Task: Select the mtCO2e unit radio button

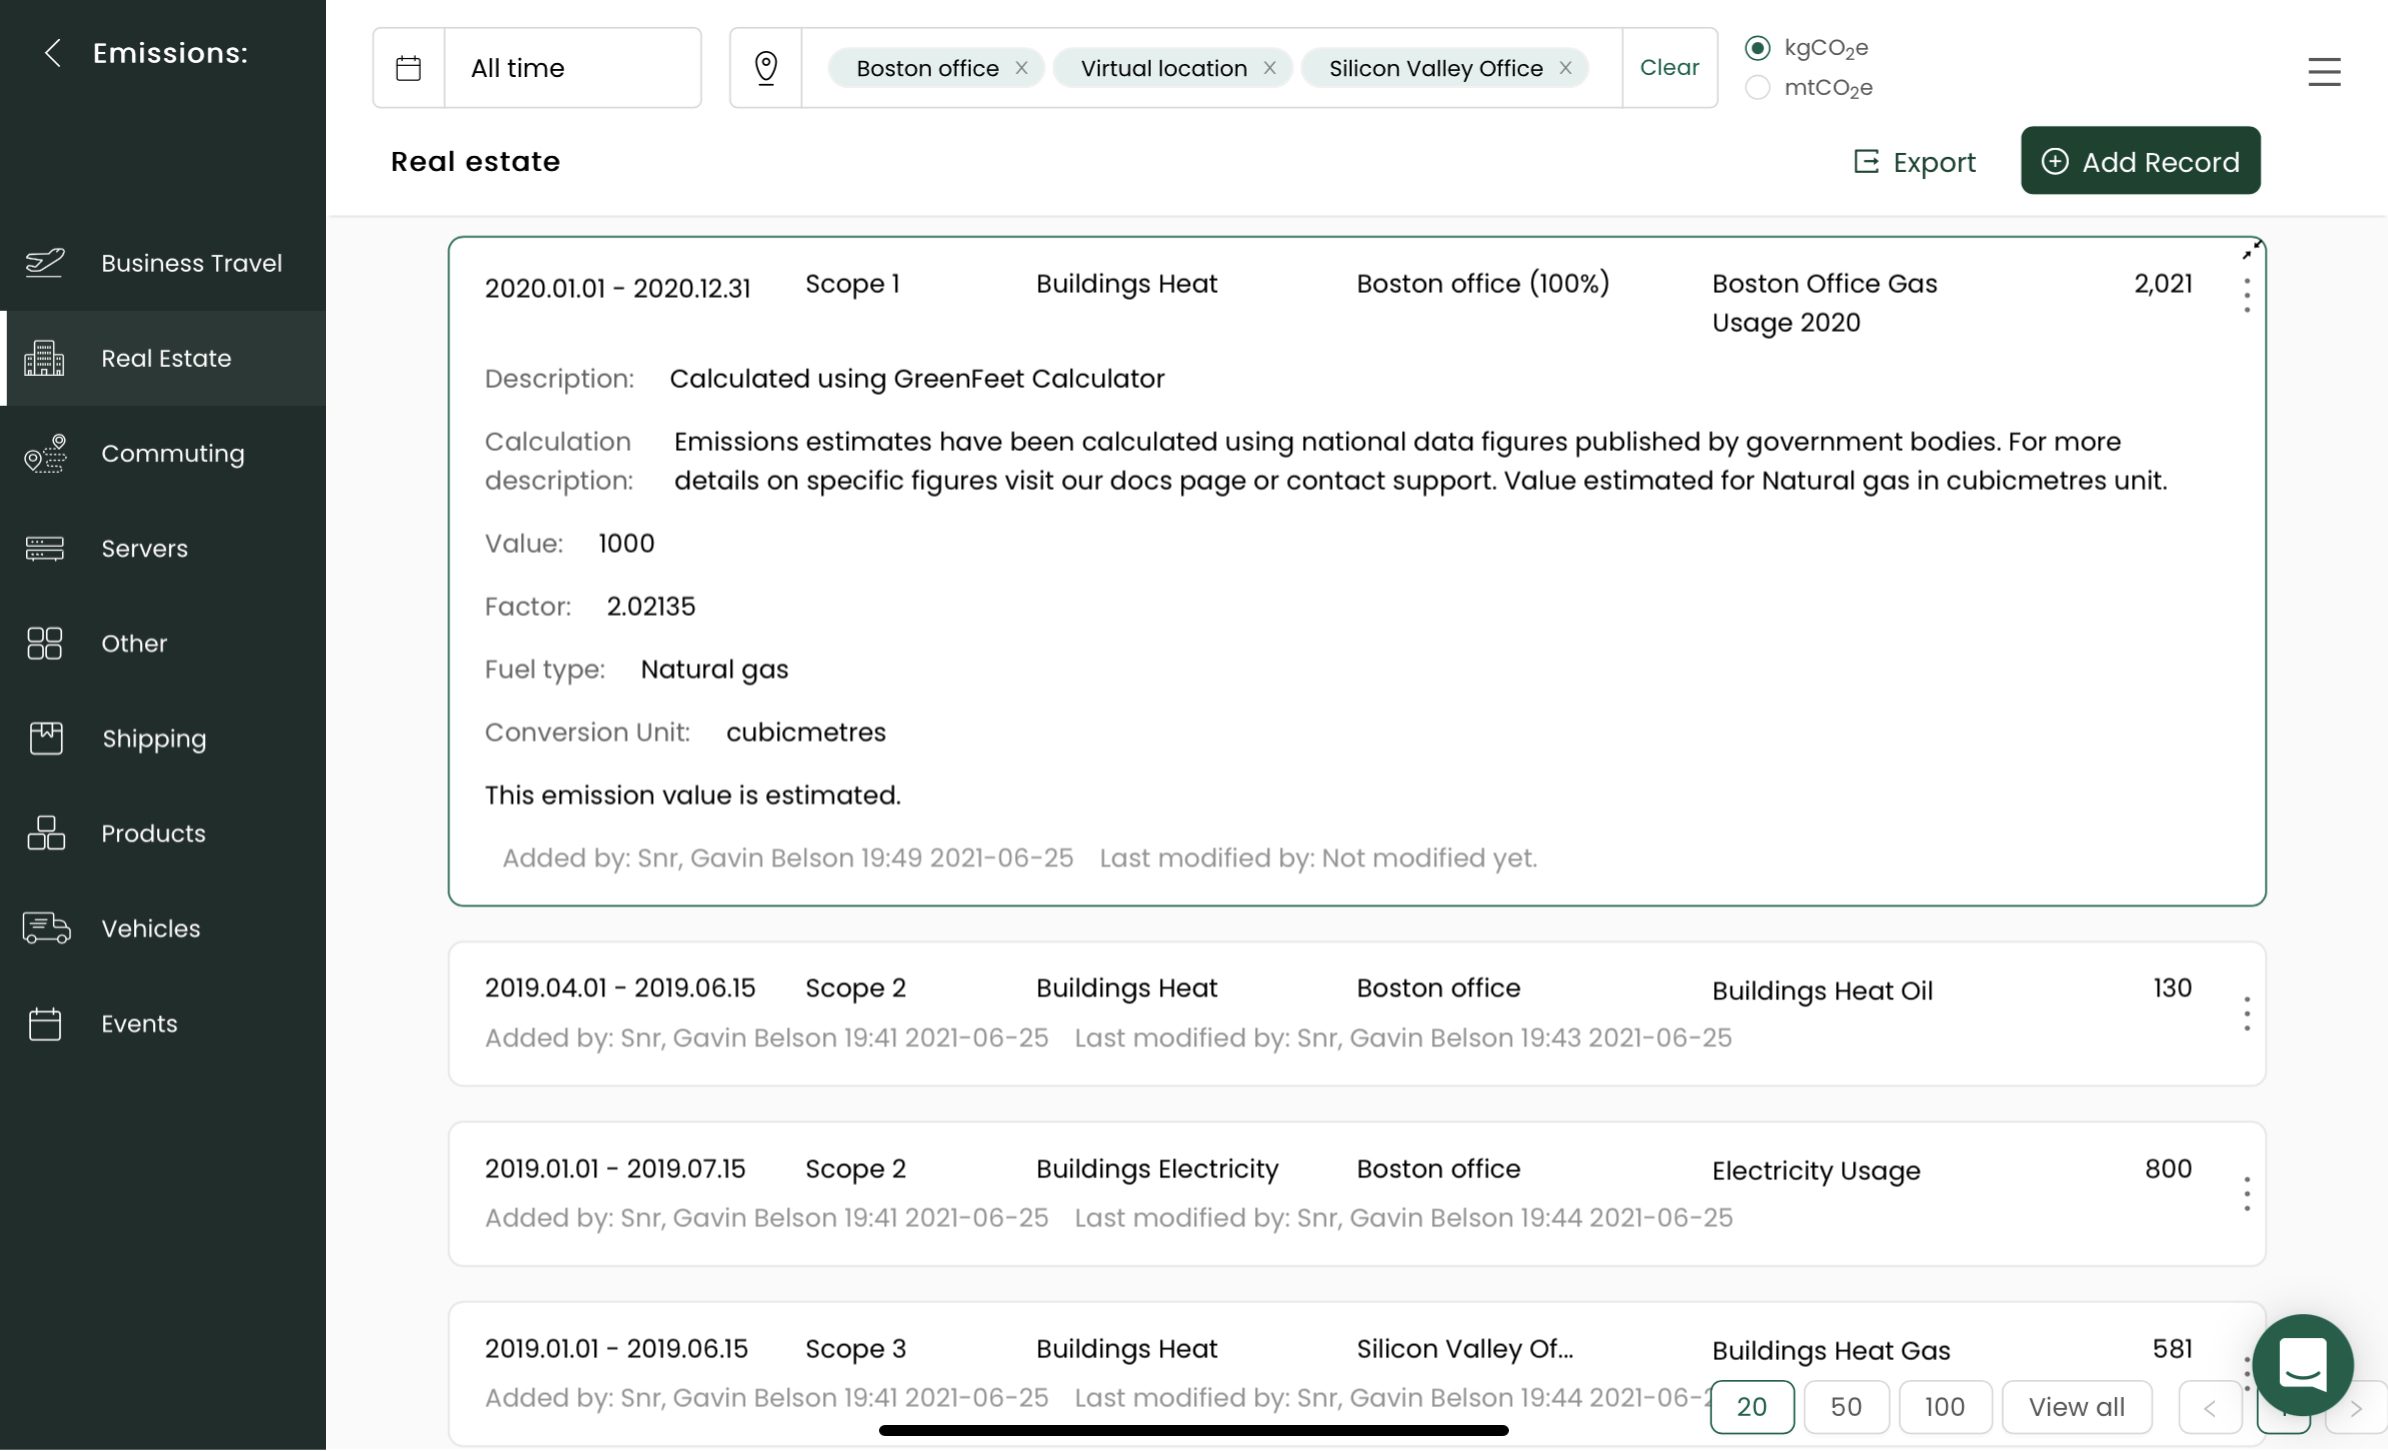Action: (1757, 88)
